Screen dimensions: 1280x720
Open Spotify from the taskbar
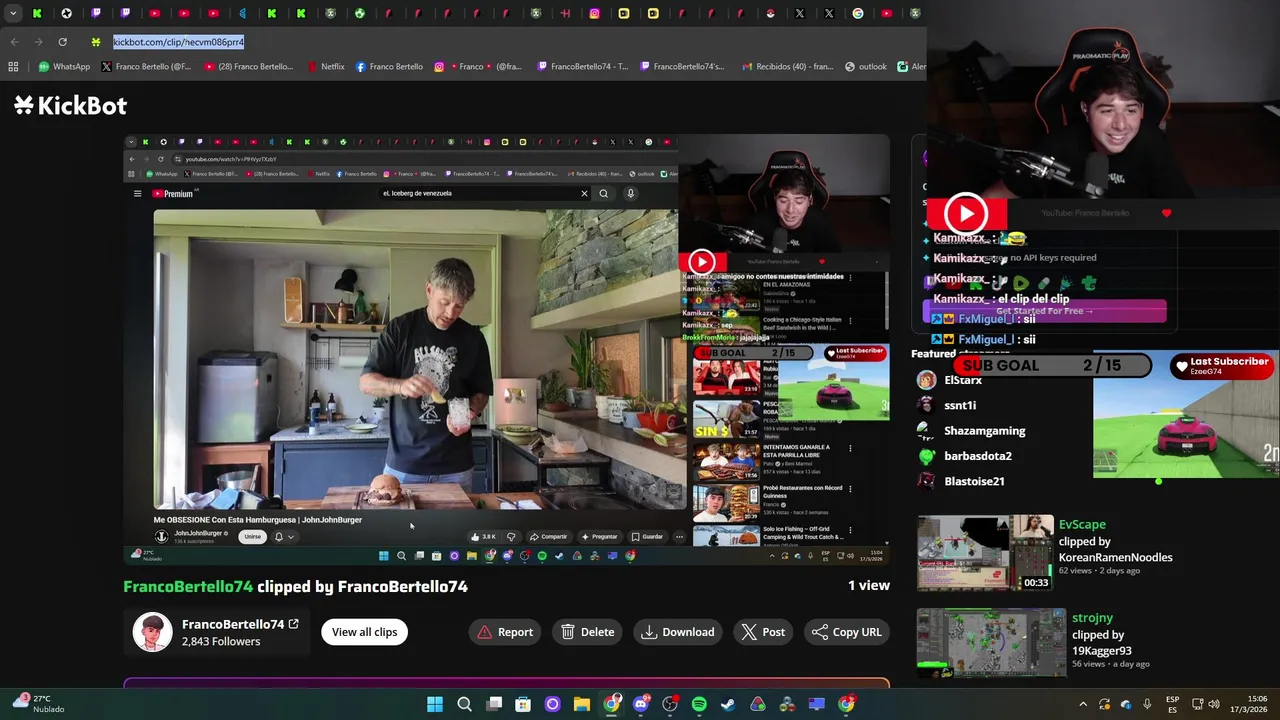point(699,704)
